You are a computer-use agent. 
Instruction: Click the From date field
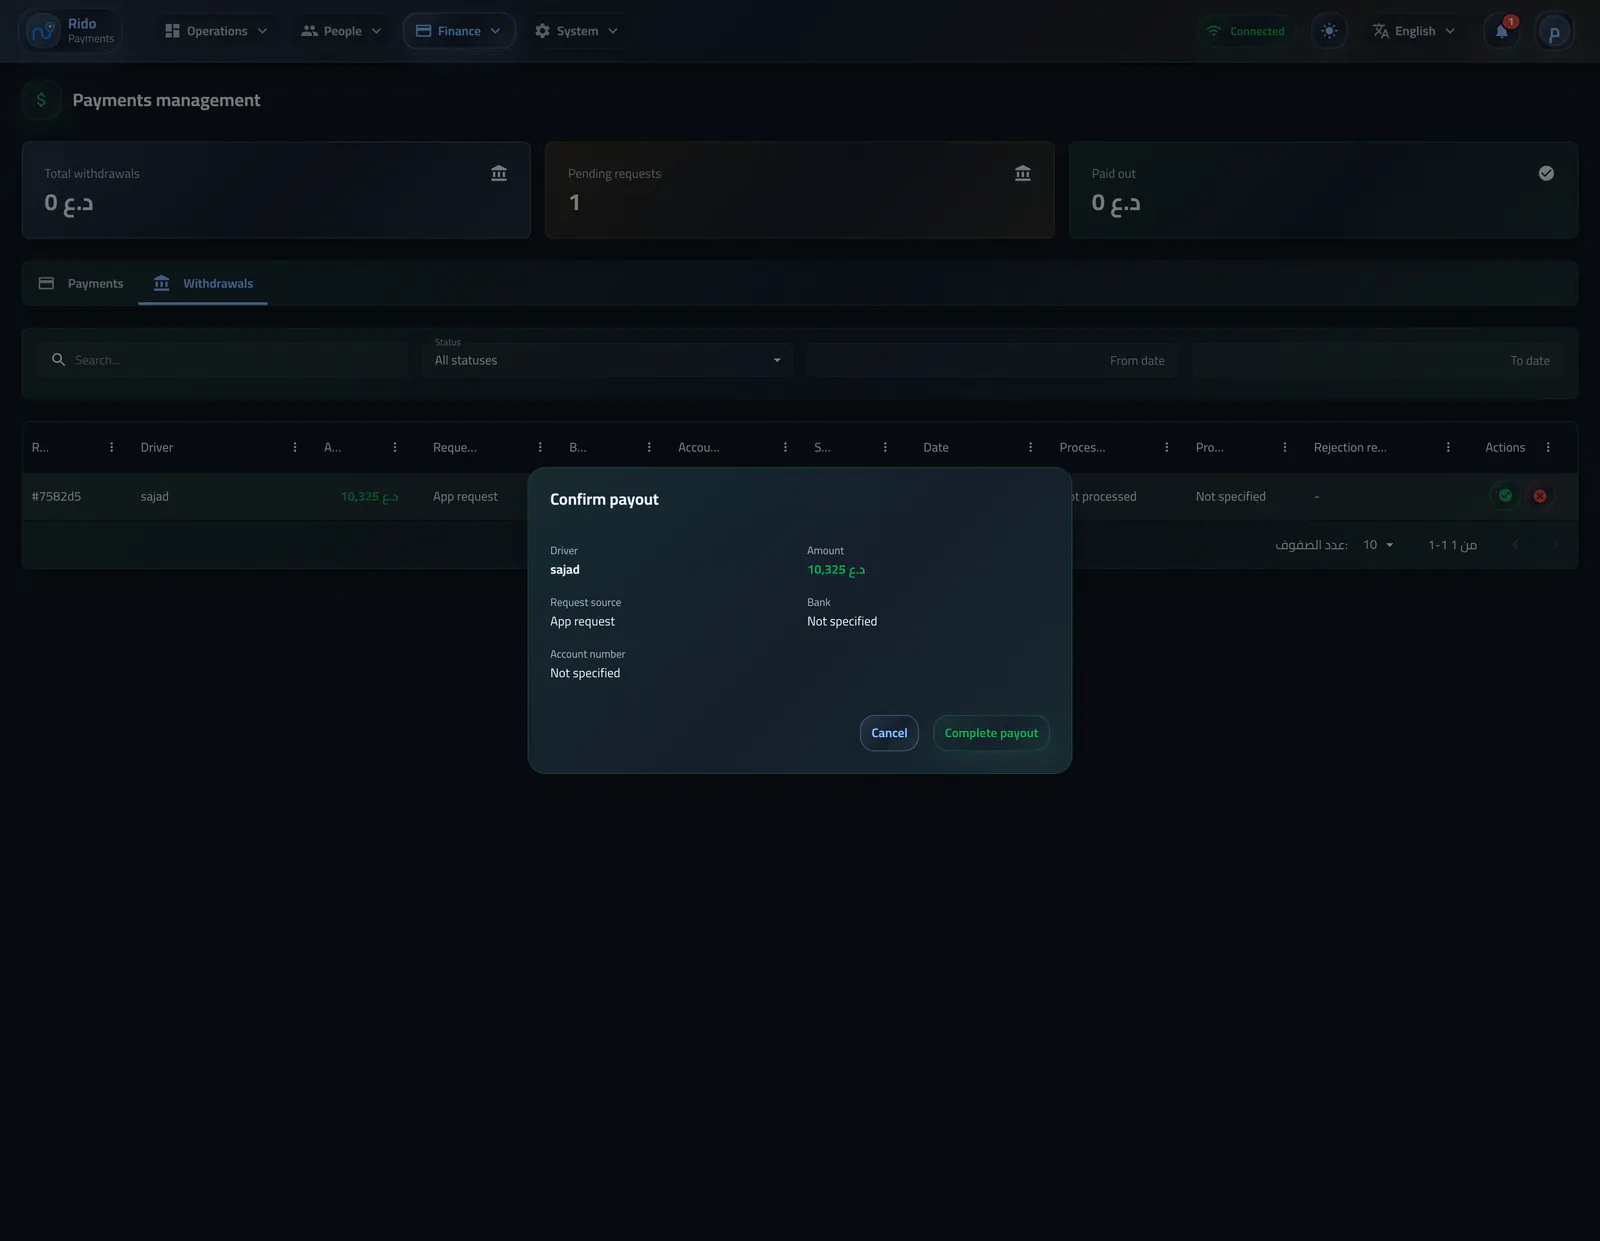tap(992, 360)
